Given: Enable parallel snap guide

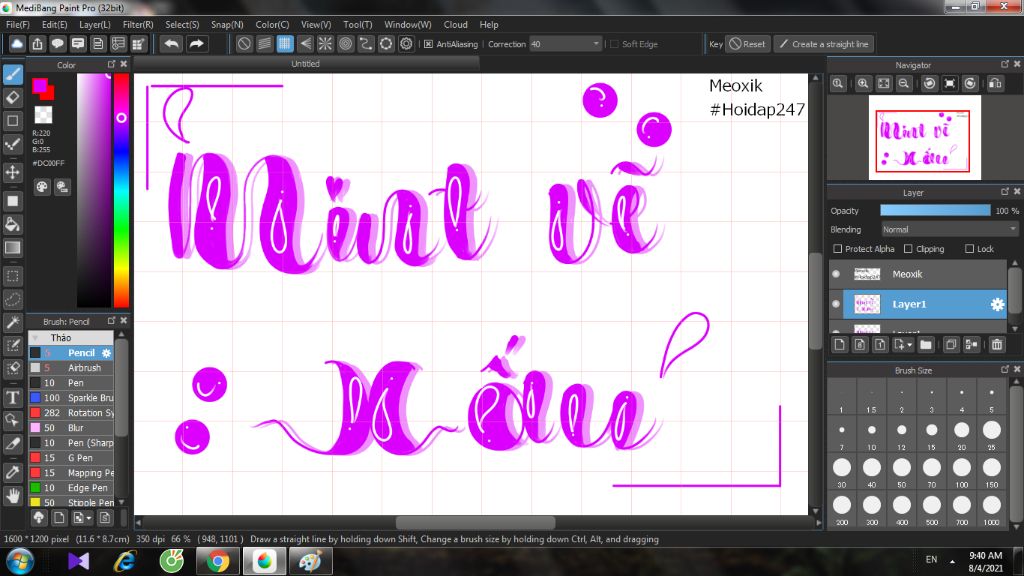Looking at the screenshot, I should coord(264,44).
